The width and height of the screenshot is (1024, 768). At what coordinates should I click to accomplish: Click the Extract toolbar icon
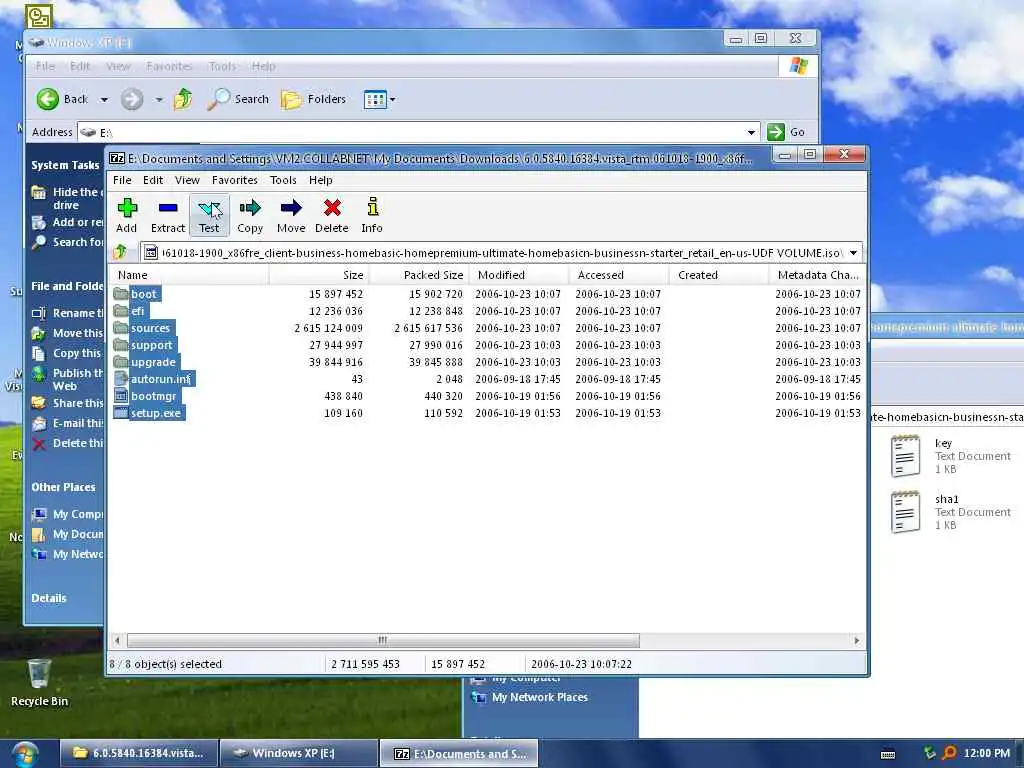(x=168, y=215)
